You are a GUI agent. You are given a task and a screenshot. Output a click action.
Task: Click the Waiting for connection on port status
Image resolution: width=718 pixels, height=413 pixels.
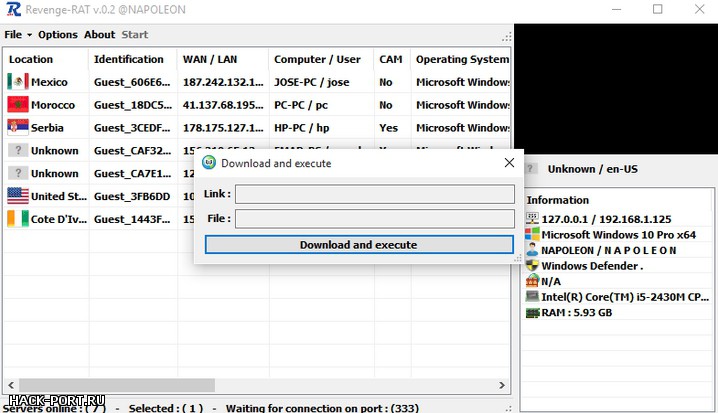click(322, 408)
